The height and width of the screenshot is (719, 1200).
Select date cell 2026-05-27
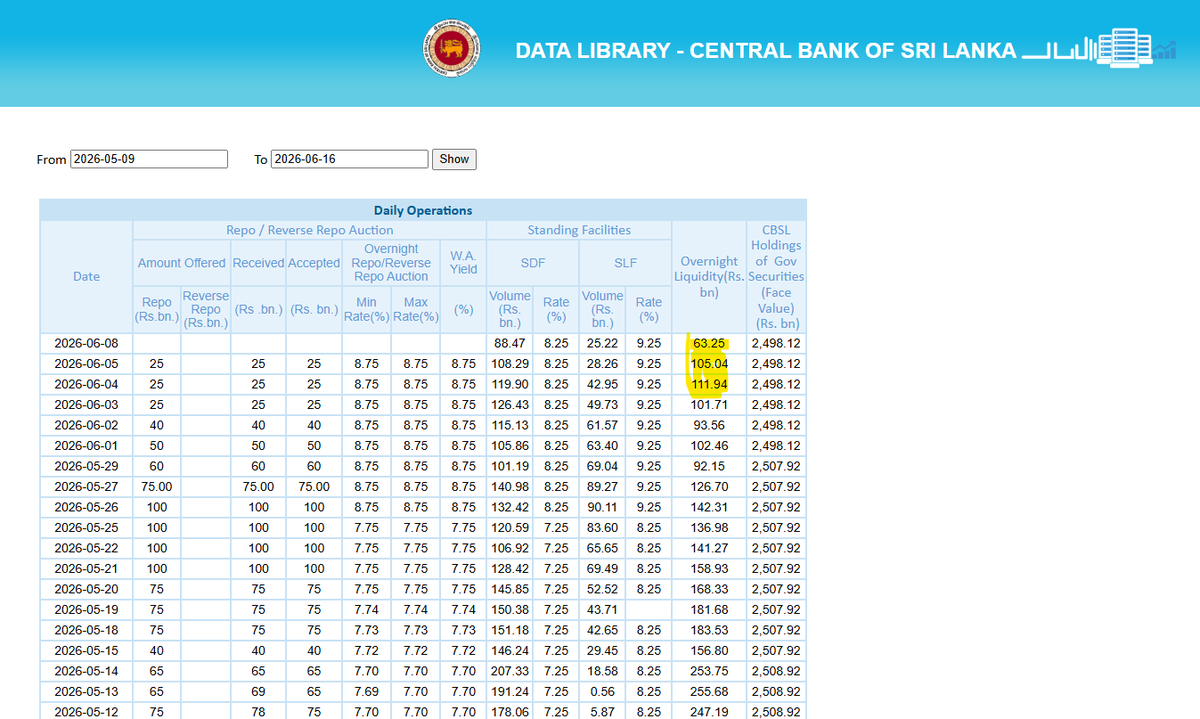point(86,487)
